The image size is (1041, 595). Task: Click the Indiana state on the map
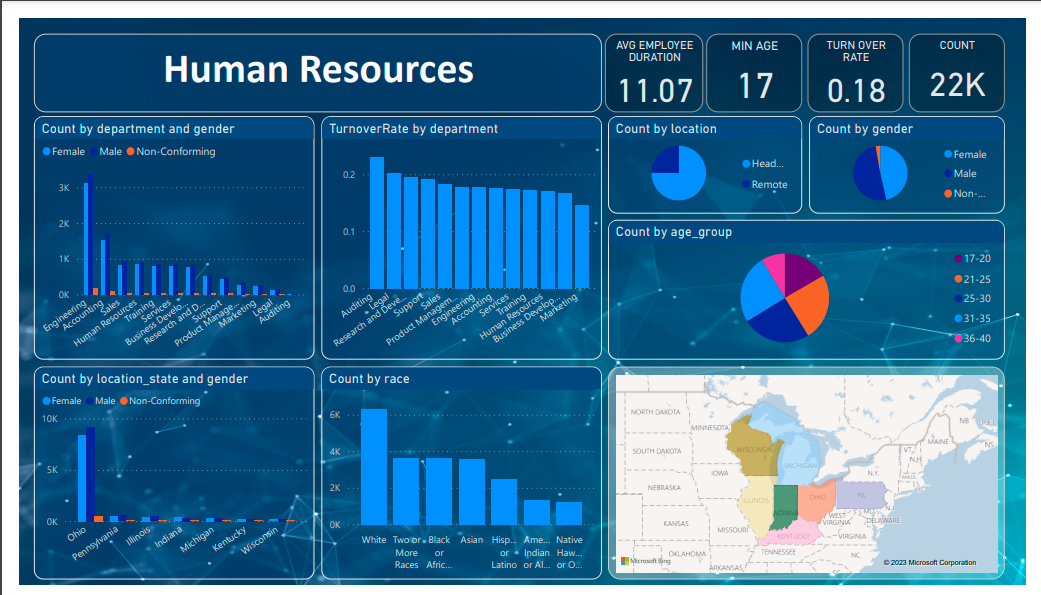[x=785, y=507]
